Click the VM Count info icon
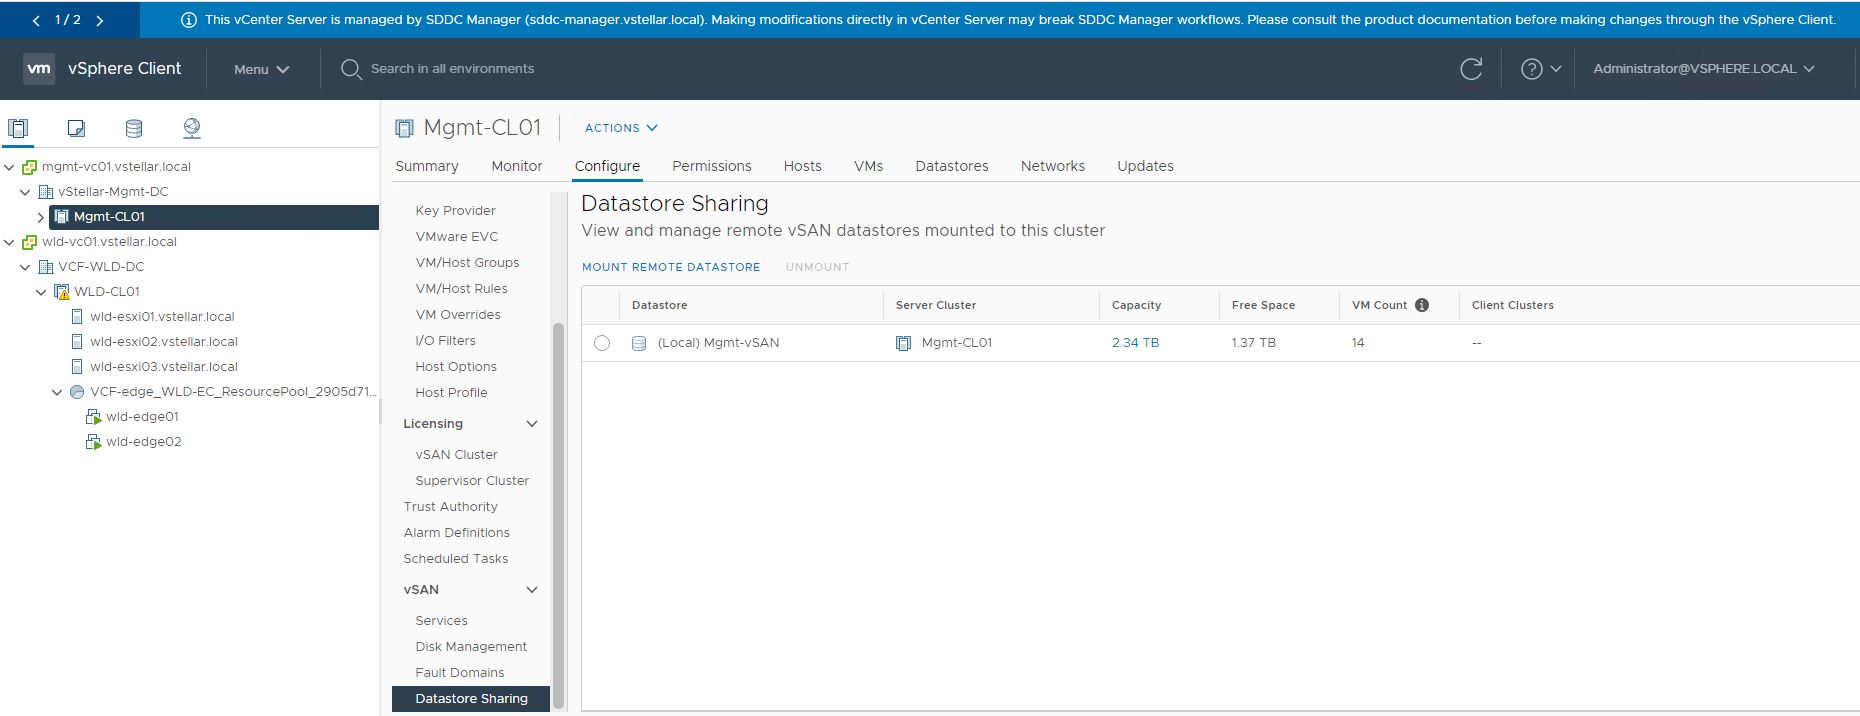 [1422, 305]
